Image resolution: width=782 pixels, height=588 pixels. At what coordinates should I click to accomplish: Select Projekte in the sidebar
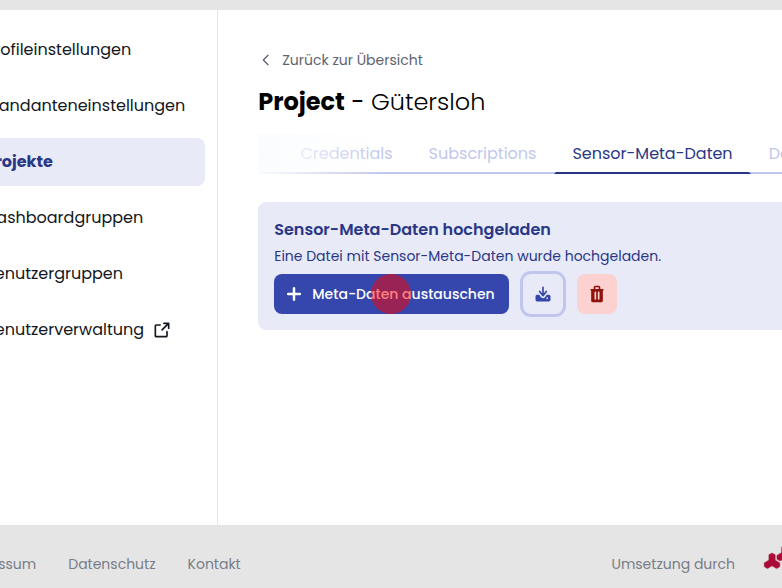[28, 162]
